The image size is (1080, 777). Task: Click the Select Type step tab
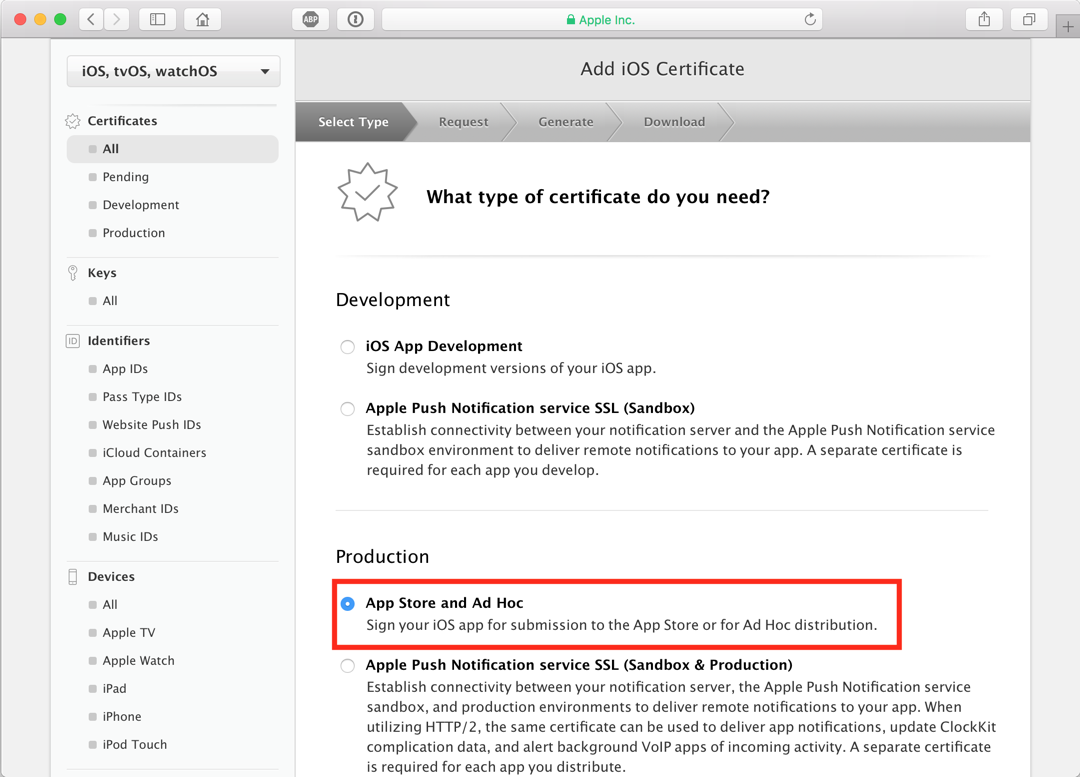[x=353, y=122]
